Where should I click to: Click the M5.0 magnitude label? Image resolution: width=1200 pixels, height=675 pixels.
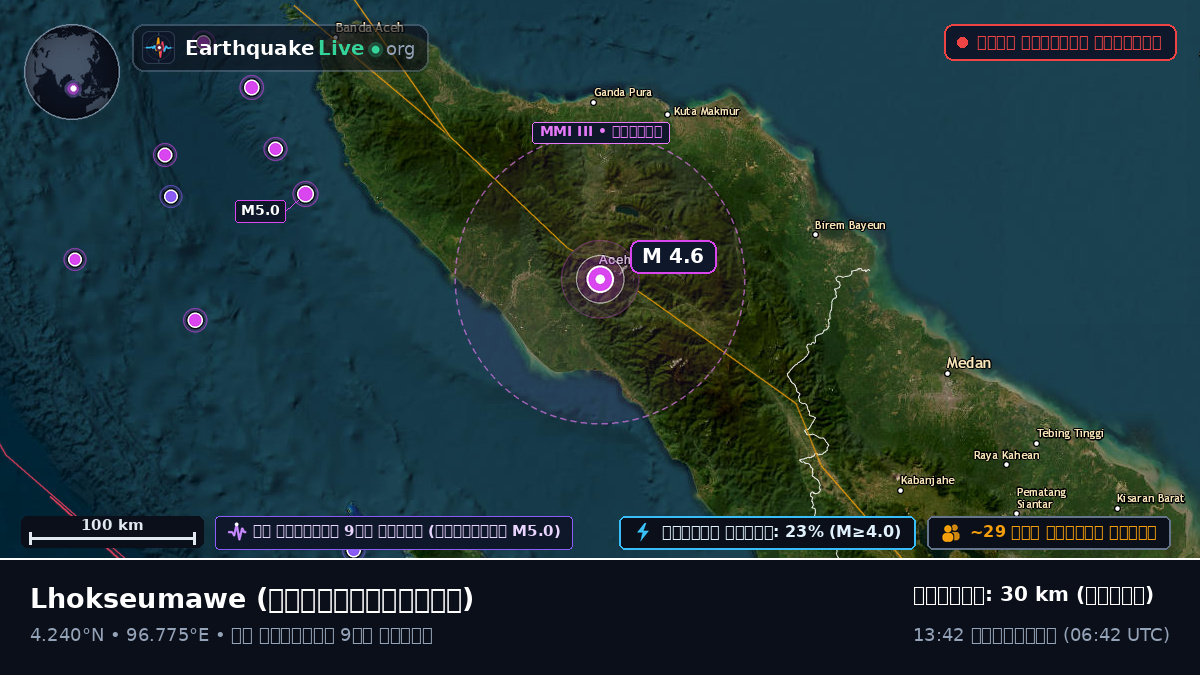[260, 211]
